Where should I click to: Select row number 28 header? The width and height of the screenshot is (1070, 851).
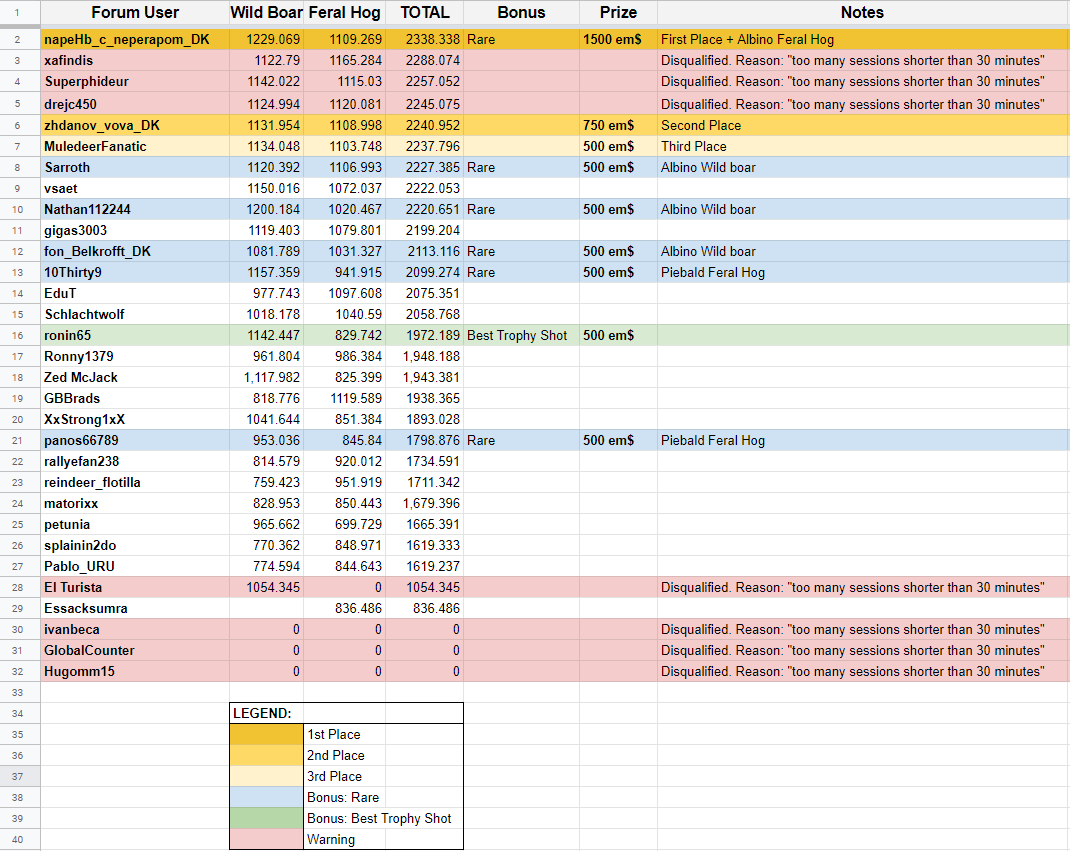coord(19,587)
